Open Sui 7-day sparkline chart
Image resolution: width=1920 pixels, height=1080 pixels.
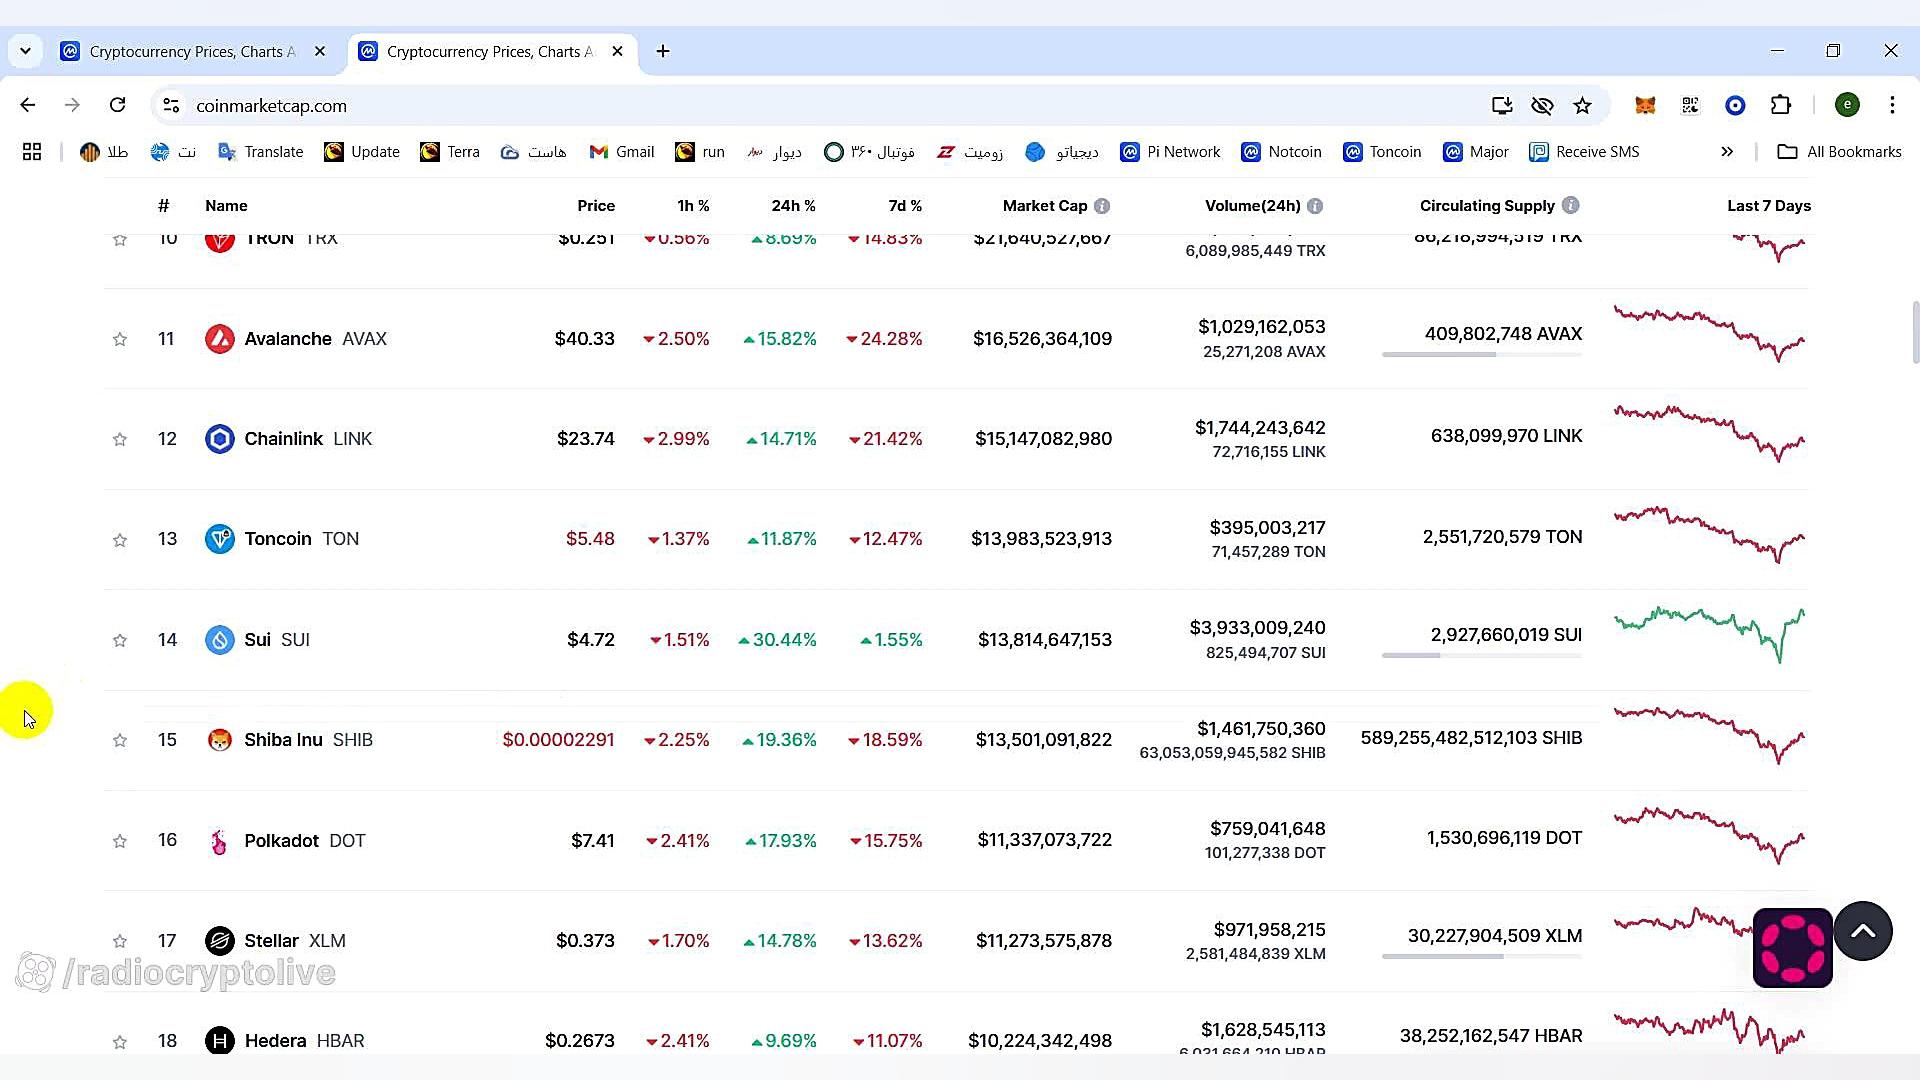[x=1709, y=634]
